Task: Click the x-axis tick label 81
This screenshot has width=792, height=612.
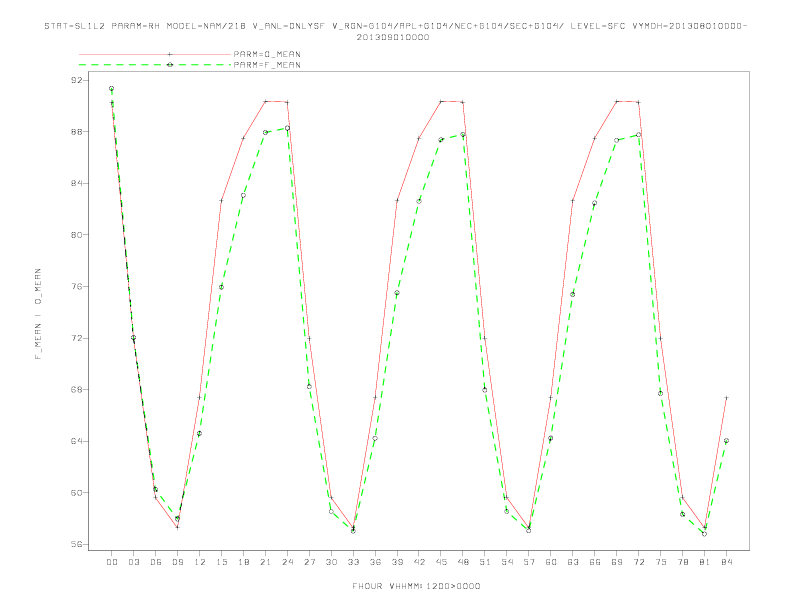Action: tap(705, 562)
